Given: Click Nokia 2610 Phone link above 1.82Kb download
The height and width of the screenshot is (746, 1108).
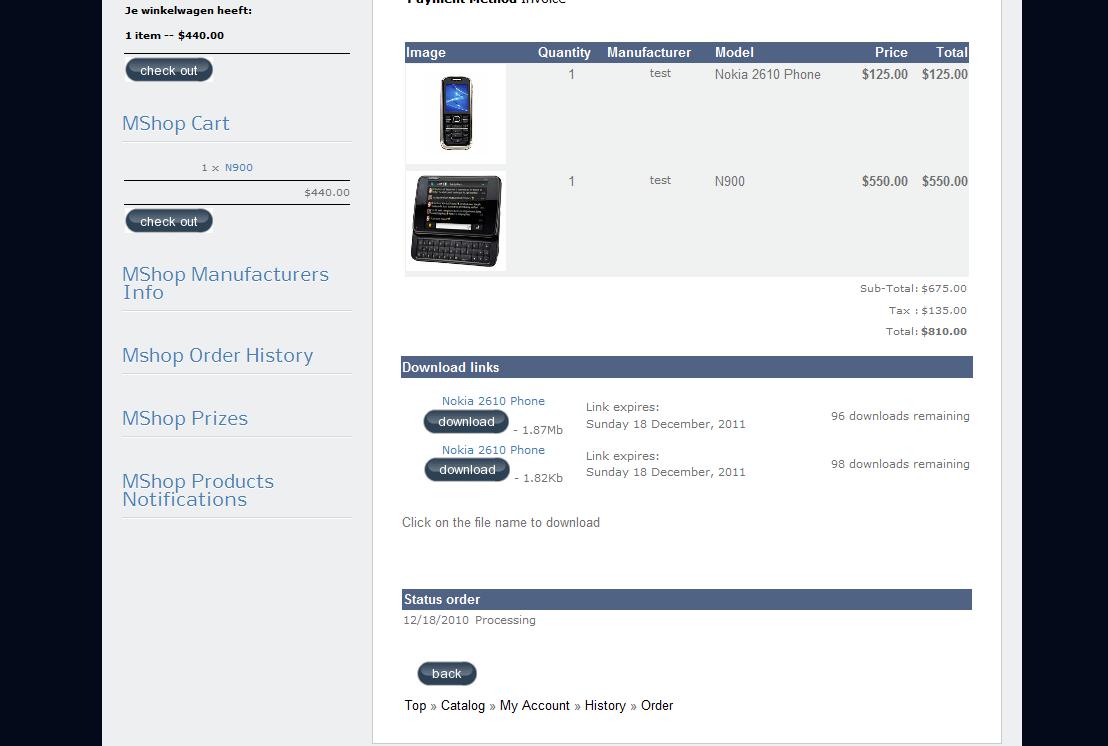Looking at the screenshot, I should click(x=493, y=450).
